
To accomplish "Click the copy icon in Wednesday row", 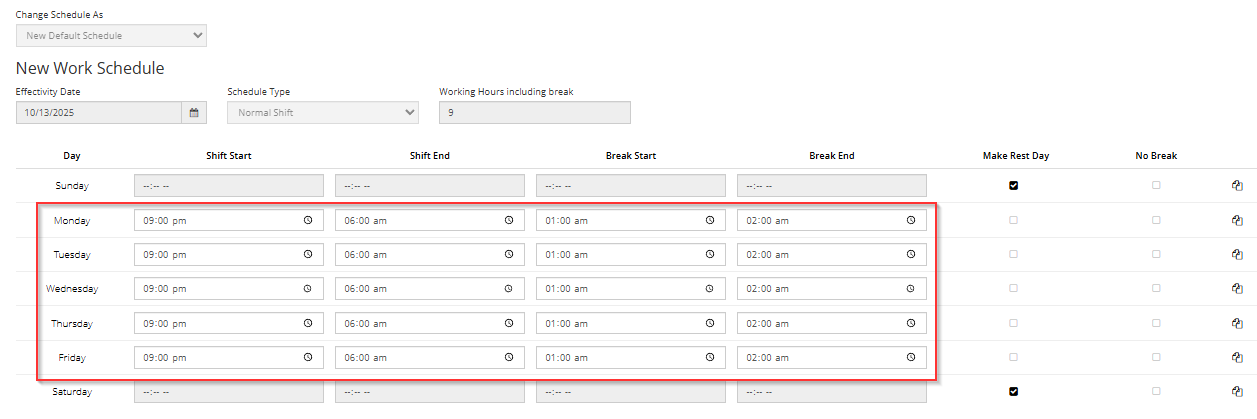I will pyautogui.click(x=1236, y=288).
